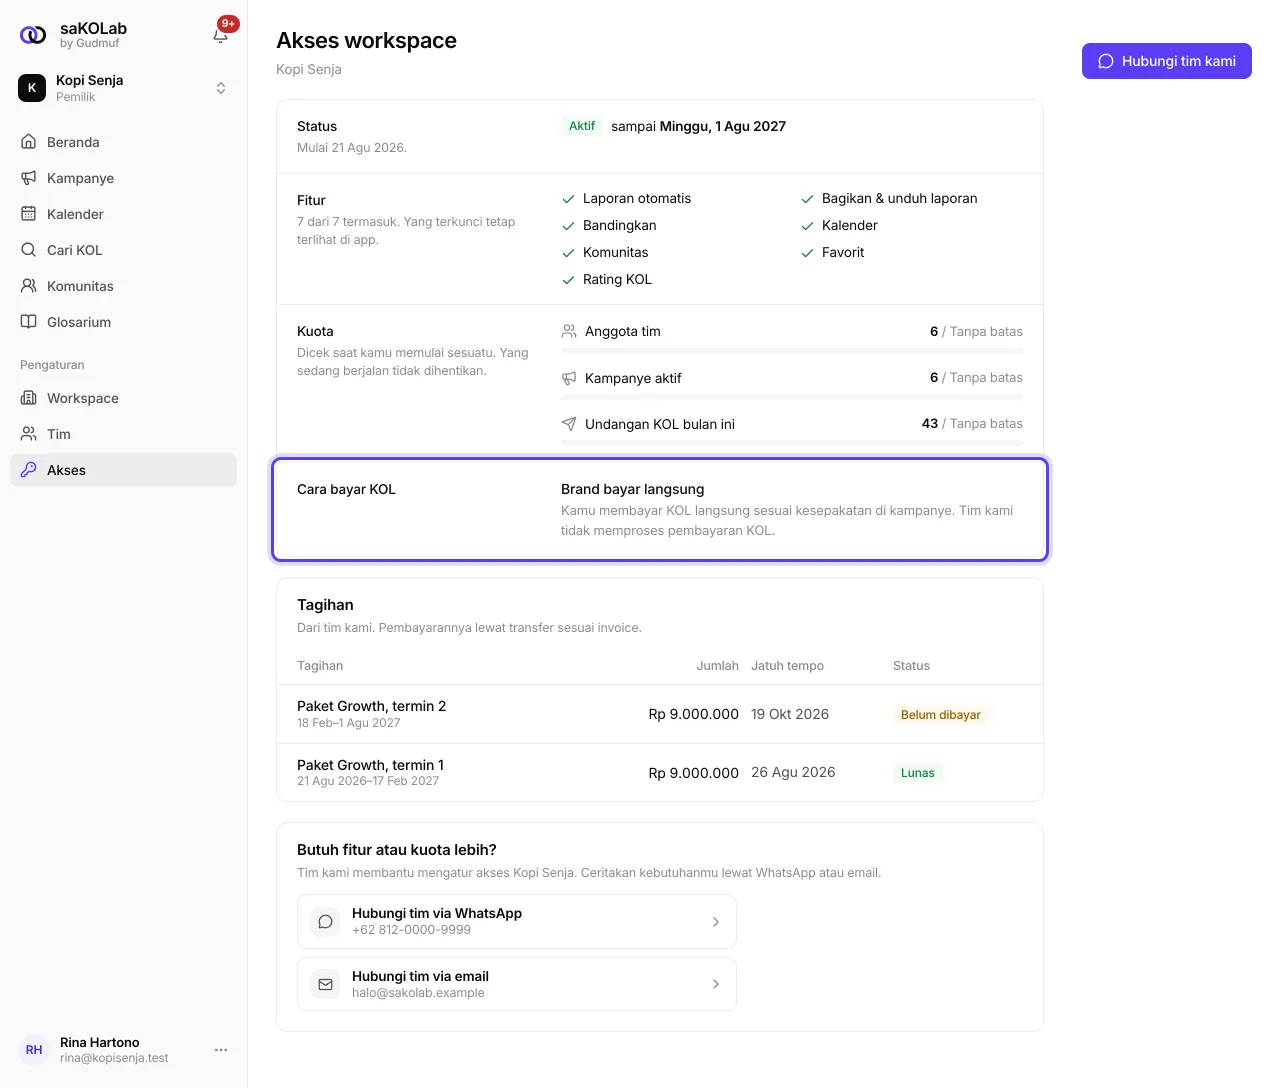Click the Akses key icon
1280x1088 pixels.
point(29,470)
